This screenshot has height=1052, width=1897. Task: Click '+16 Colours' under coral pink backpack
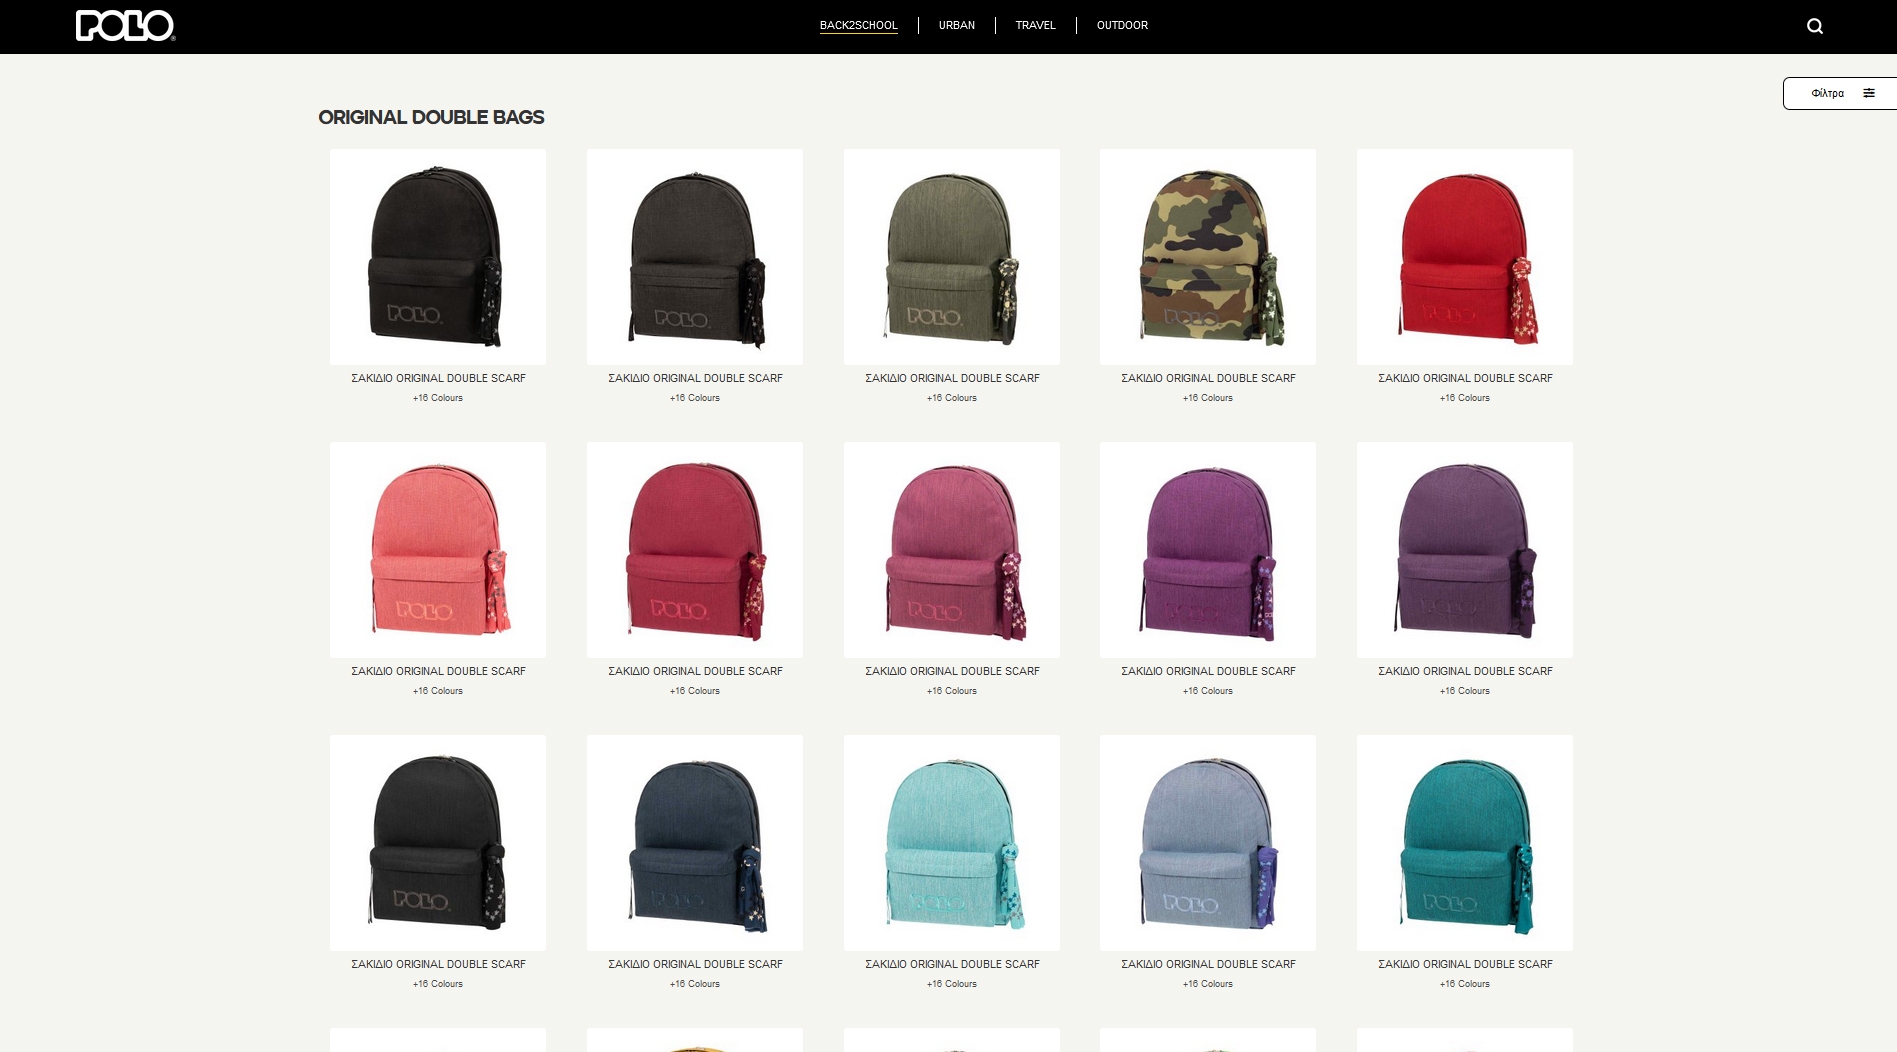(x=438, y=691)
